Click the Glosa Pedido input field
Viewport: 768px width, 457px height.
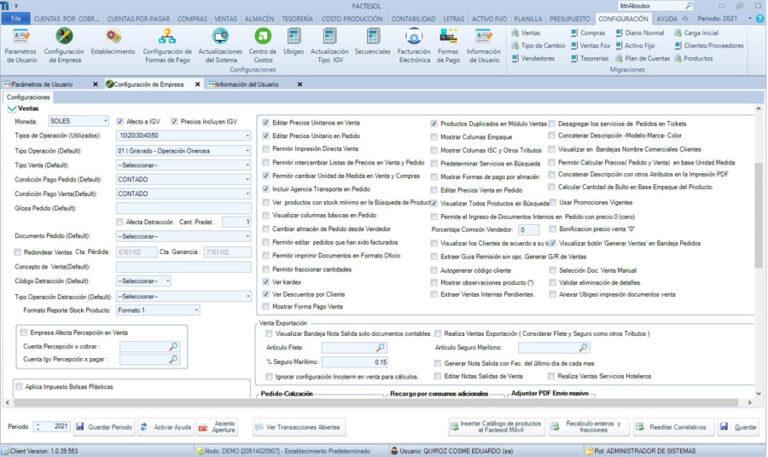coord(183,208)
